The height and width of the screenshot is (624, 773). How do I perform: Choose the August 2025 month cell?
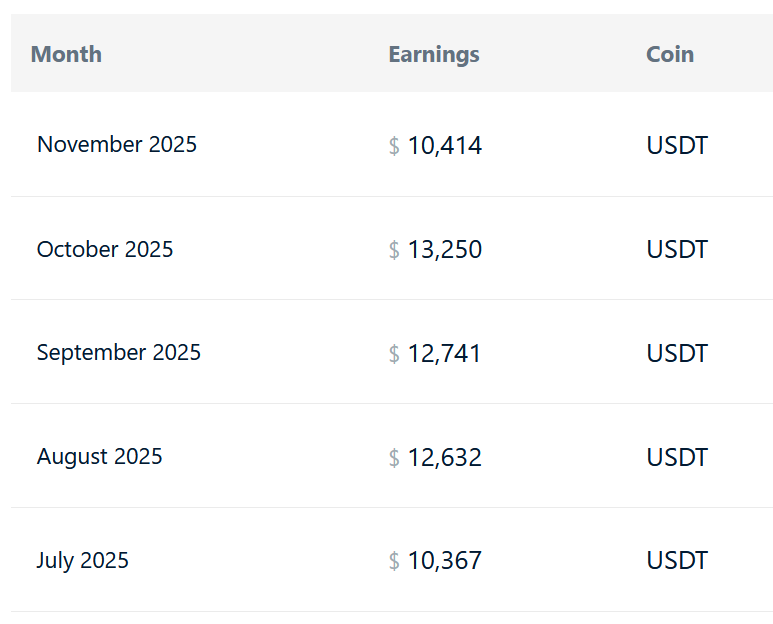click(100, 457)
